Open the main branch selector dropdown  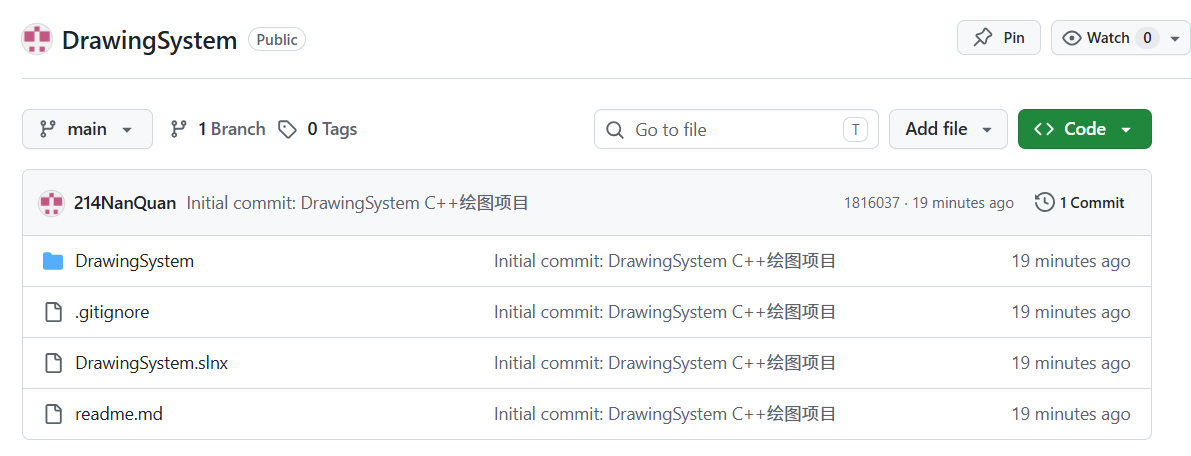pyautogui.click(x=87, y=129)
